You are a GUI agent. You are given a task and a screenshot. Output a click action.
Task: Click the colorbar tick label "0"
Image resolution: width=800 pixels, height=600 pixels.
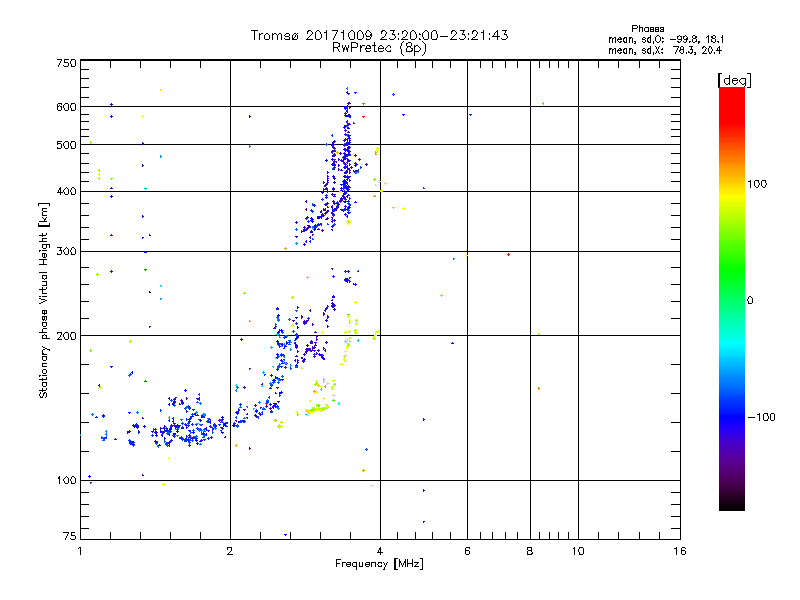(x=749, y=301)
